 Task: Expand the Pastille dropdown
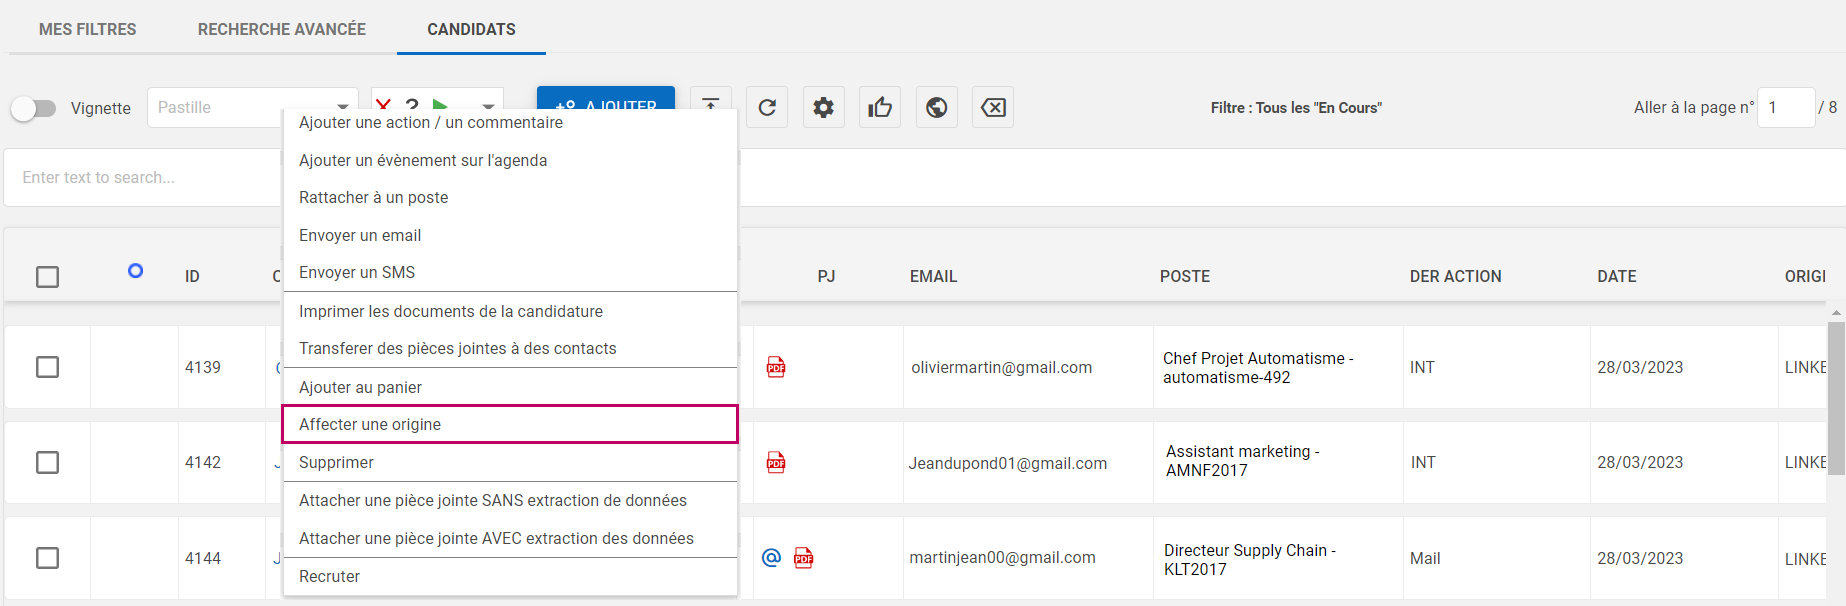click(x=343, y=105)
